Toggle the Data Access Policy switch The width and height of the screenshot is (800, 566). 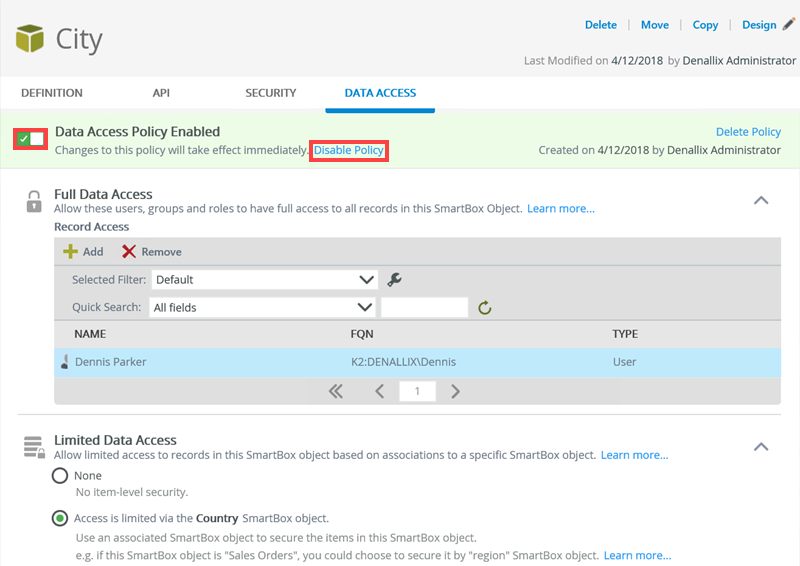(x=31, y=139)
